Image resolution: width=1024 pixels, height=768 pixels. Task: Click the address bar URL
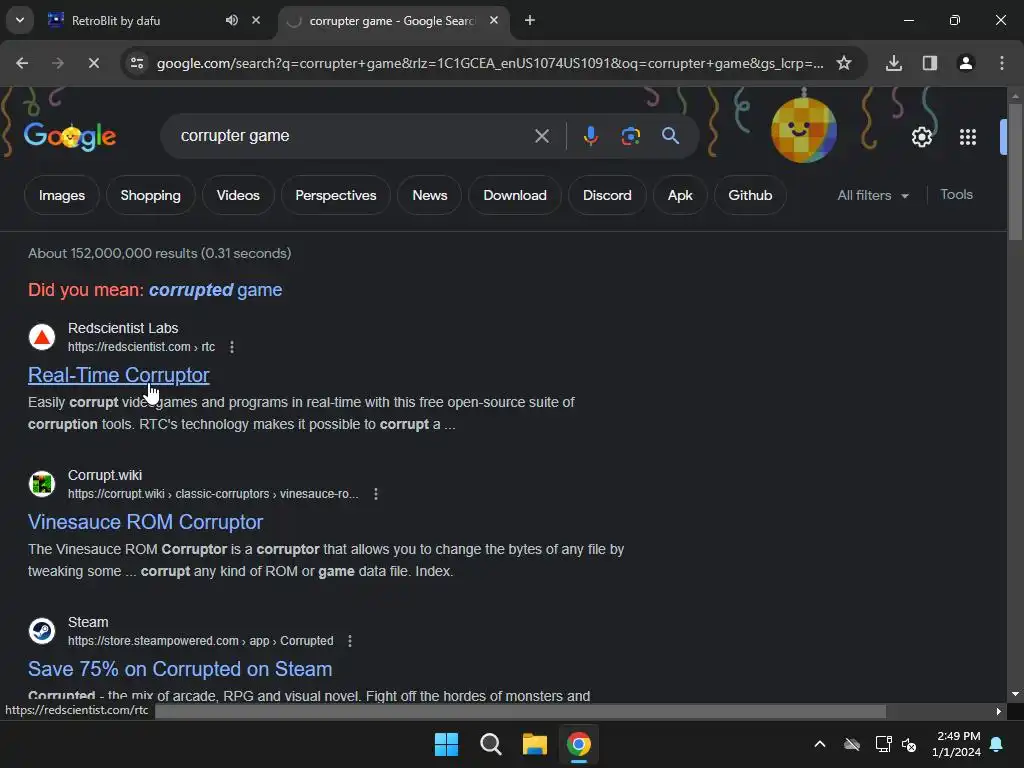(490, 63)
